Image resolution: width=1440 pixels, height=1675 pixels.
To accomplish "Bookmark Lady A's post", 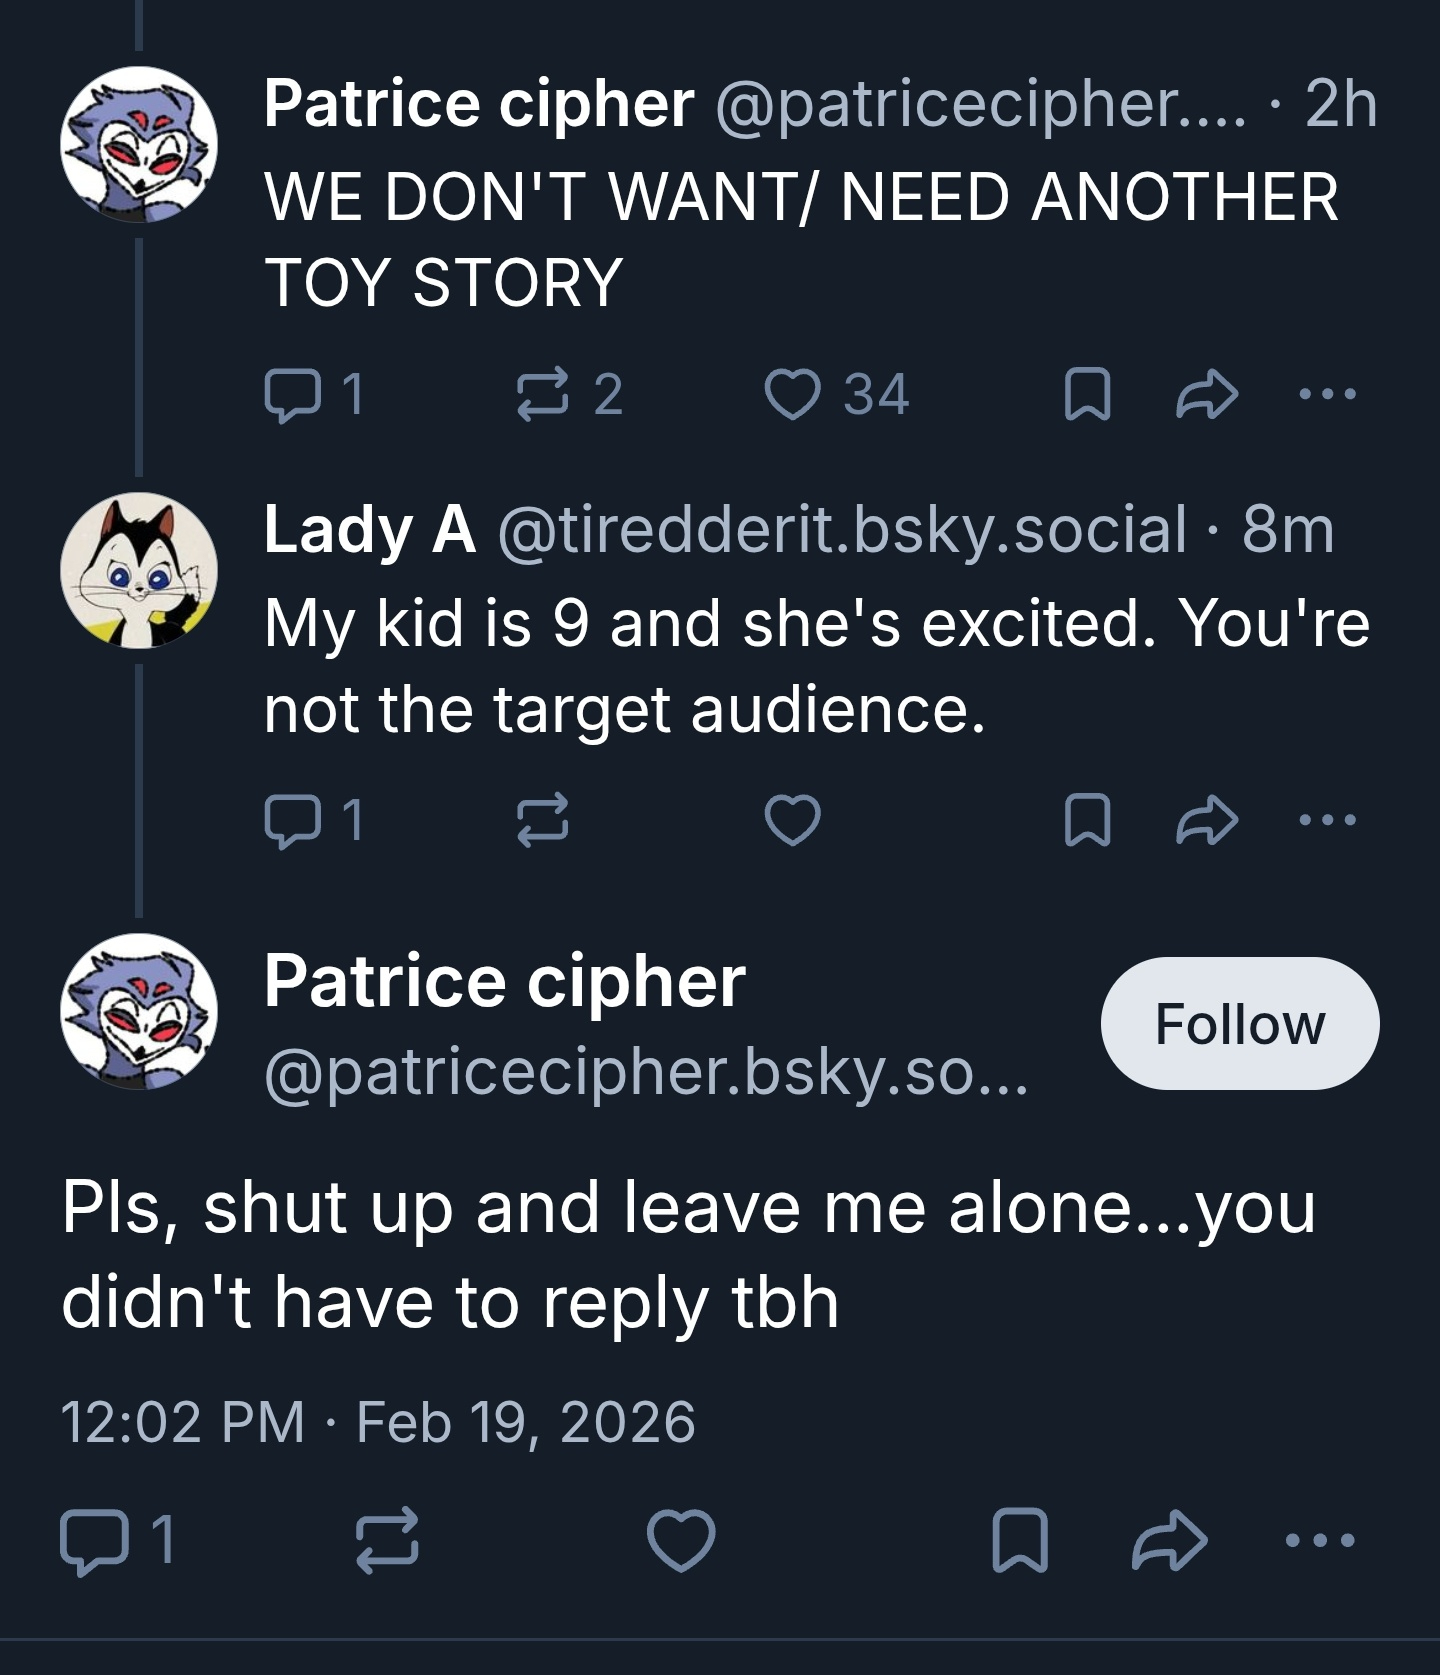I will [1087, 820].
